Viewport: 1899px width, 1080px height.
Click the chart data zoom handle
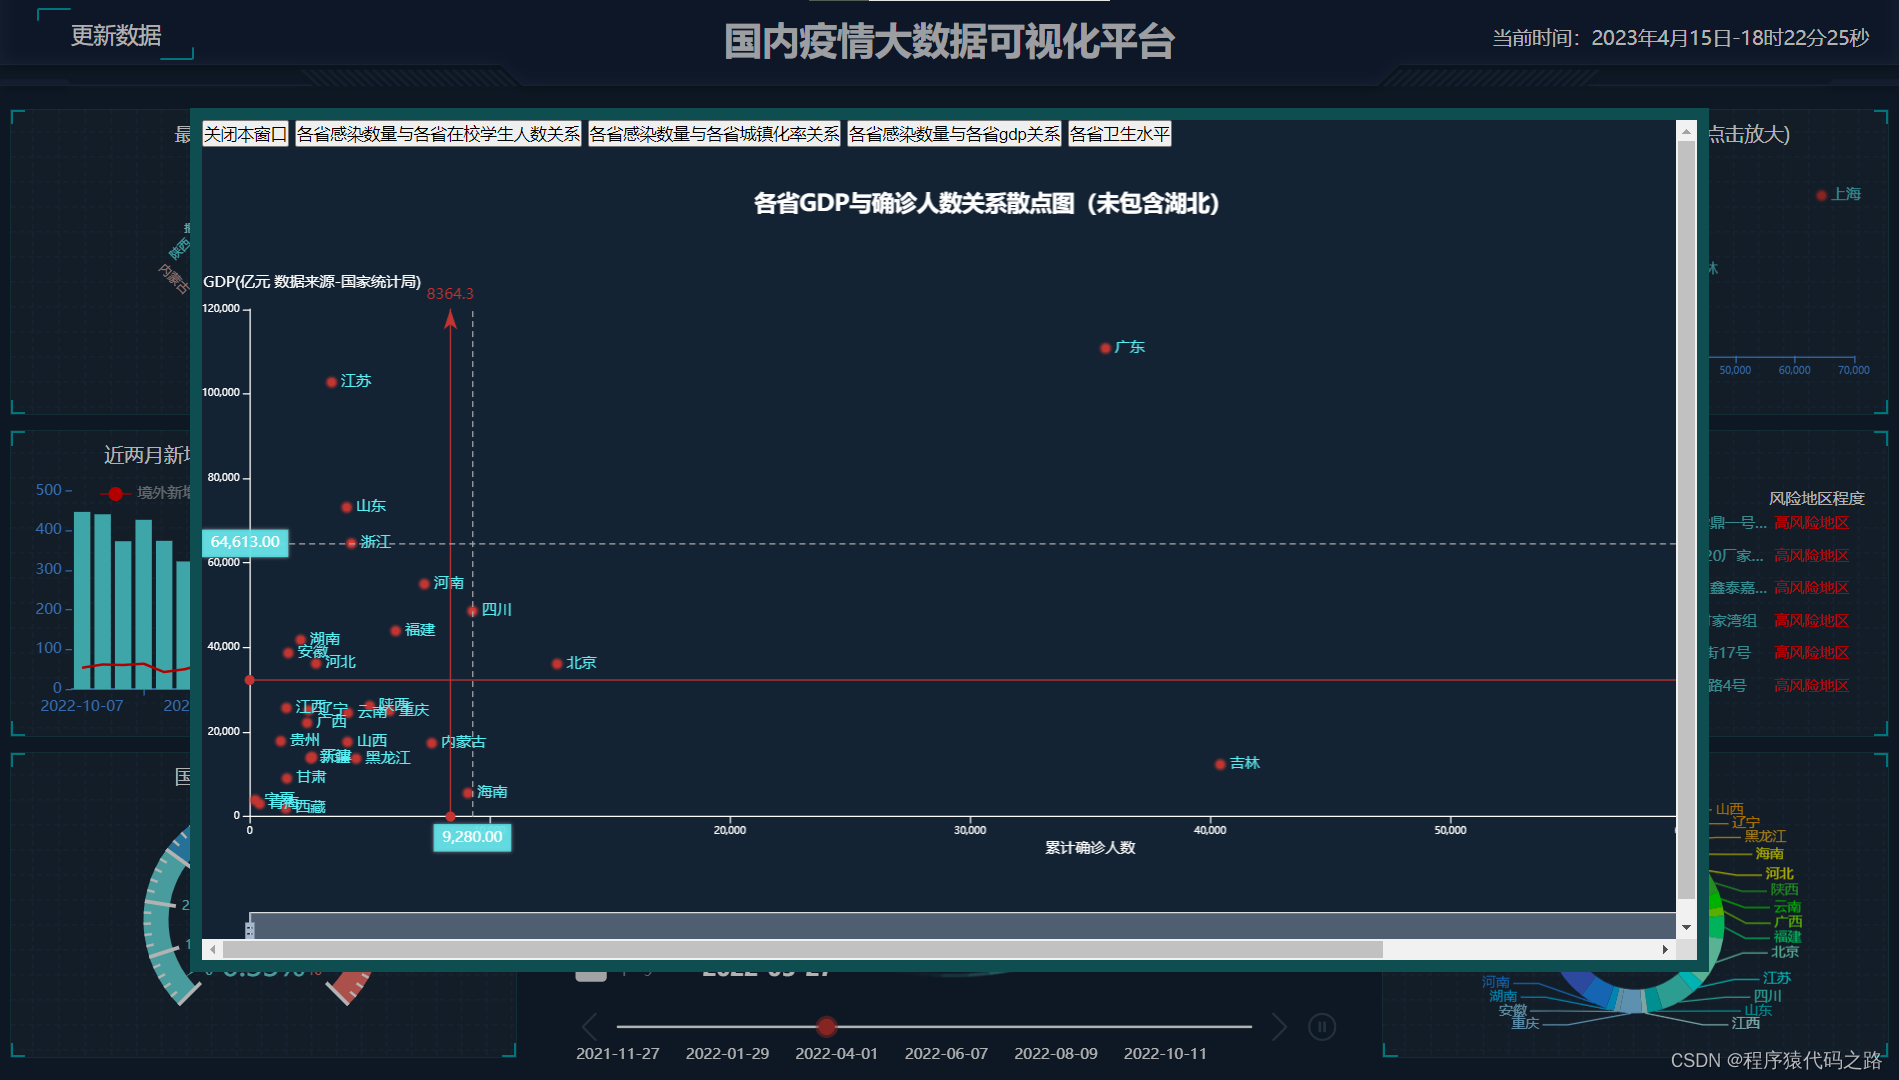250,930
